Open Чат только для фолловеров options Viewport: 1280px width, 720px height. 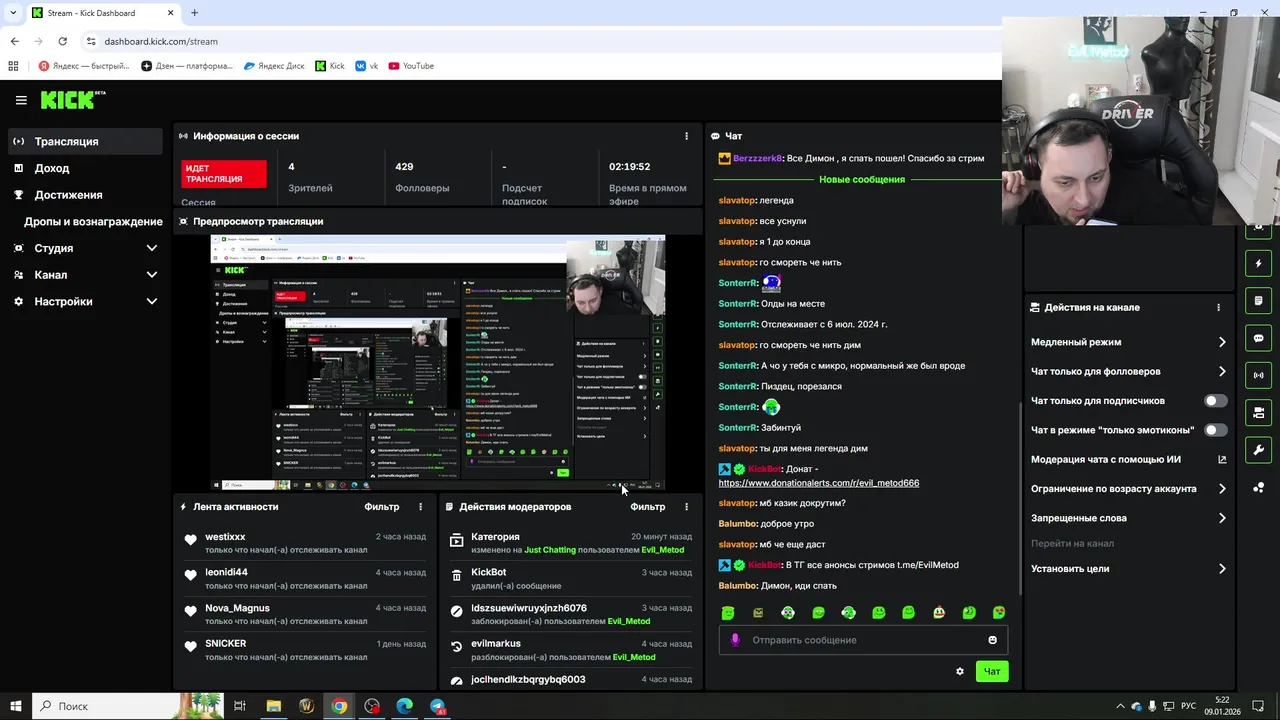point(1128,372)
